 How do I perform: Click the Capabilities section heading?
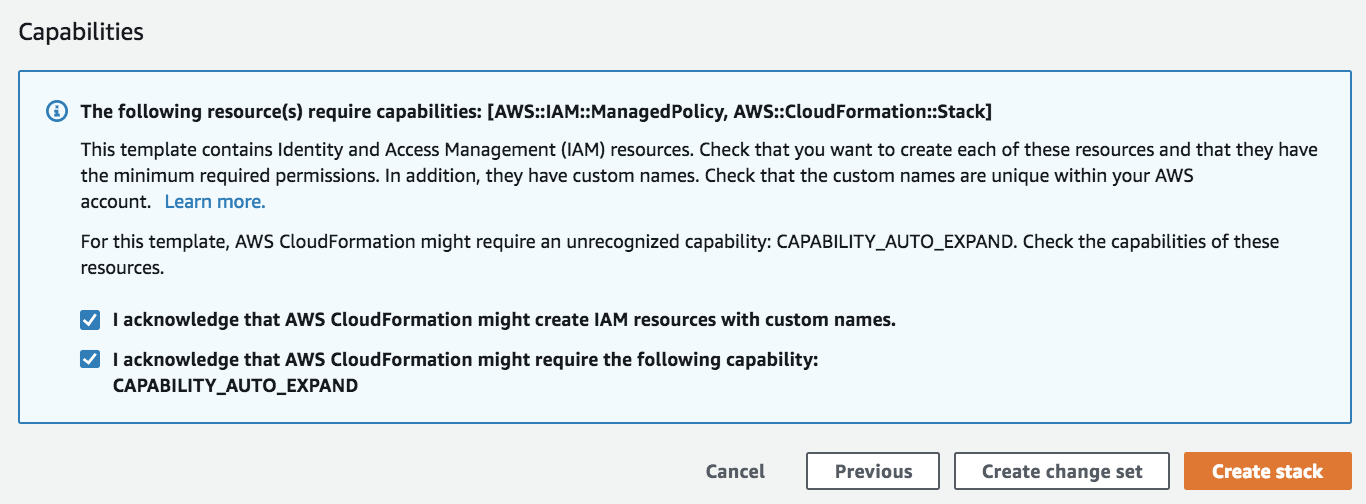[x=81, y=32]
